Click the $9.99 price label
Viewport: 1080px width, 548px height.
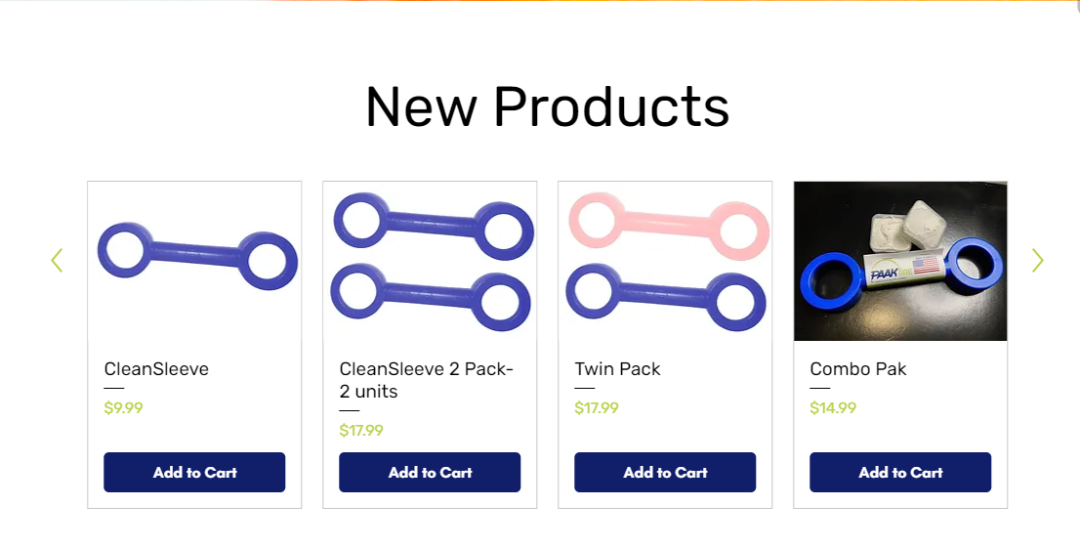123,408
